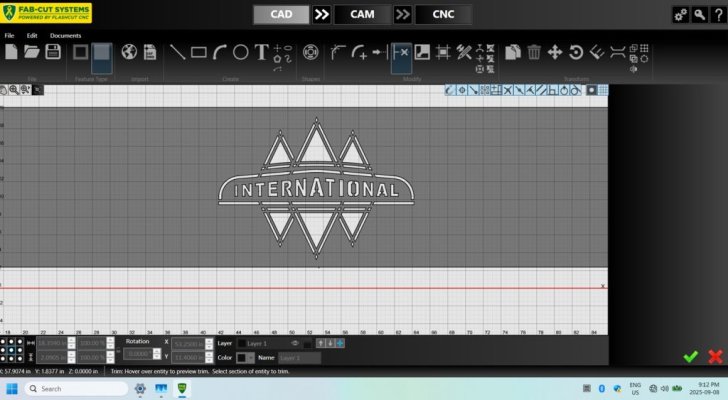This screenshot has width=728, height=400.
Task: Toggle the right-angle perpendicular snap icon
Action: click(552, 90)
